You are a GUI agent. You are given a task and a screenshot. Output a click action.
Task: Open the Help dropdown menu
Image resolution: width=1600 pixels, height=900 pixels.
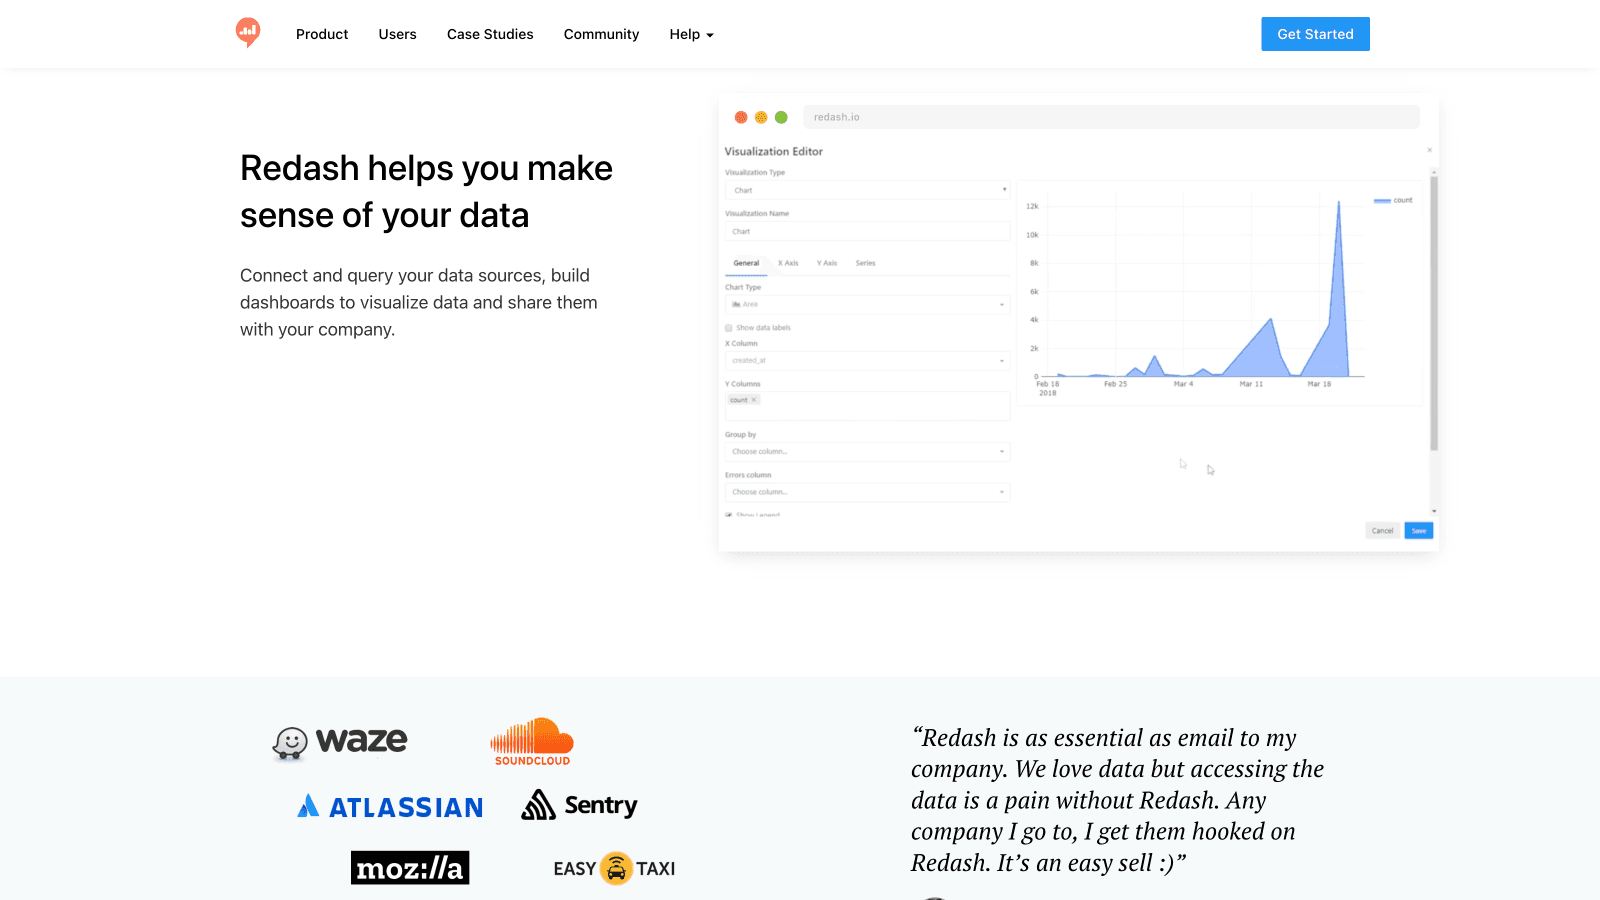coord(691,34)
